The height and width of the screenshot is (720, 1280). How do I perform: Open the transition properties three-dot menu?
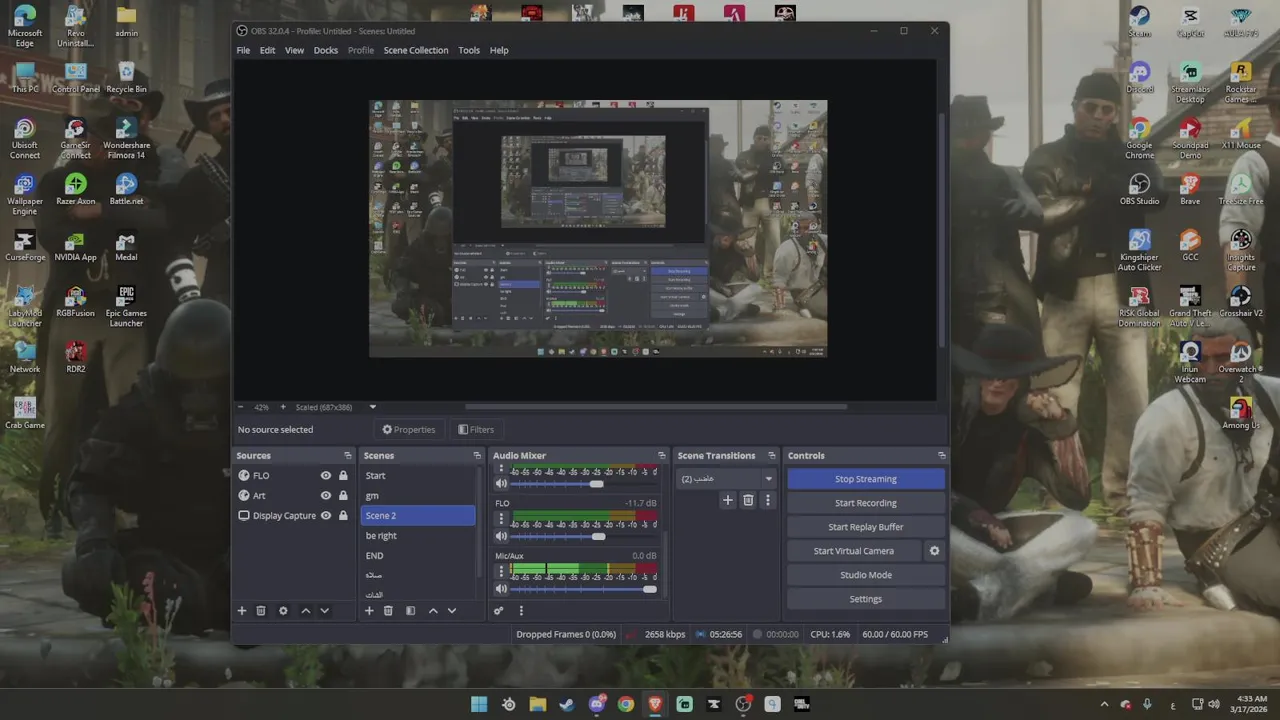(768, 500)
